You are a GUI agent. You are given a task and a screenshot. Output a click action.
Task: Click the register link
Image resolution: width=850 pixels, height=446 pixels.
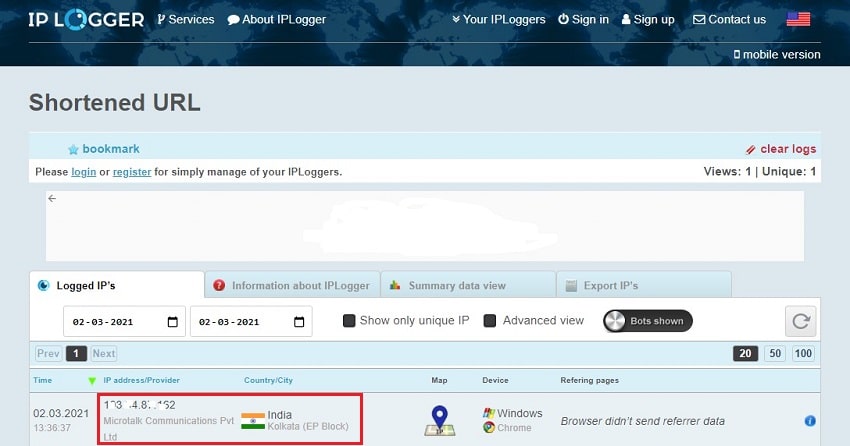131,172
